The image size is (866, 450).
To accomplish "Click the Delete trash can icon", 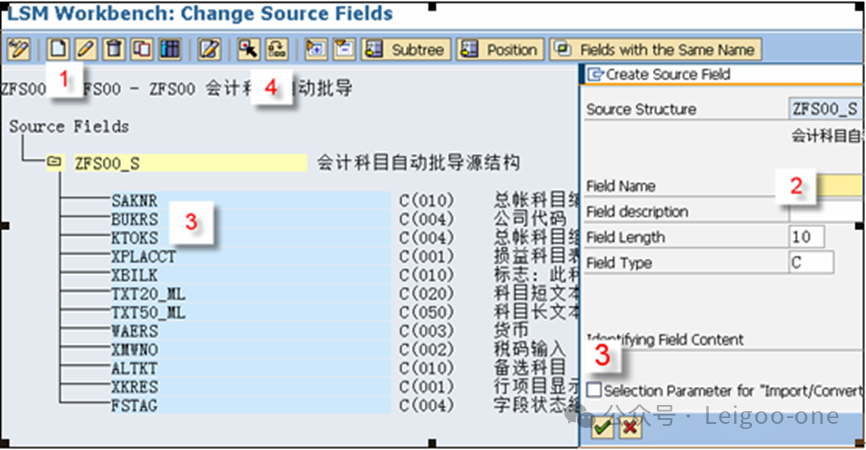I will pyautogui.click(x=114, y=49).
